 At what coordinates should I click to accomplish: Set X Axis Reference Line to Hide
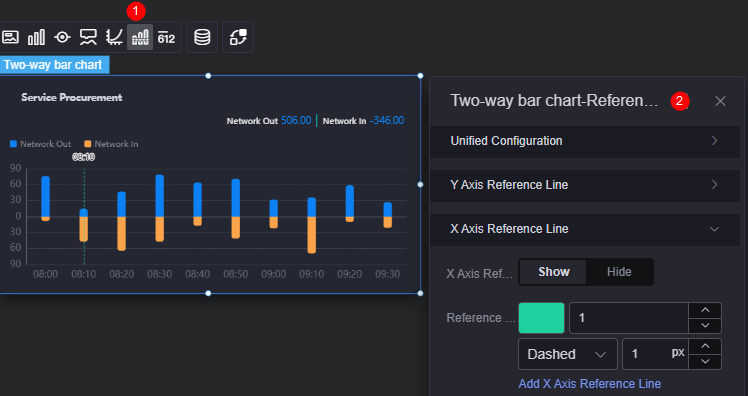pos(619,272)
